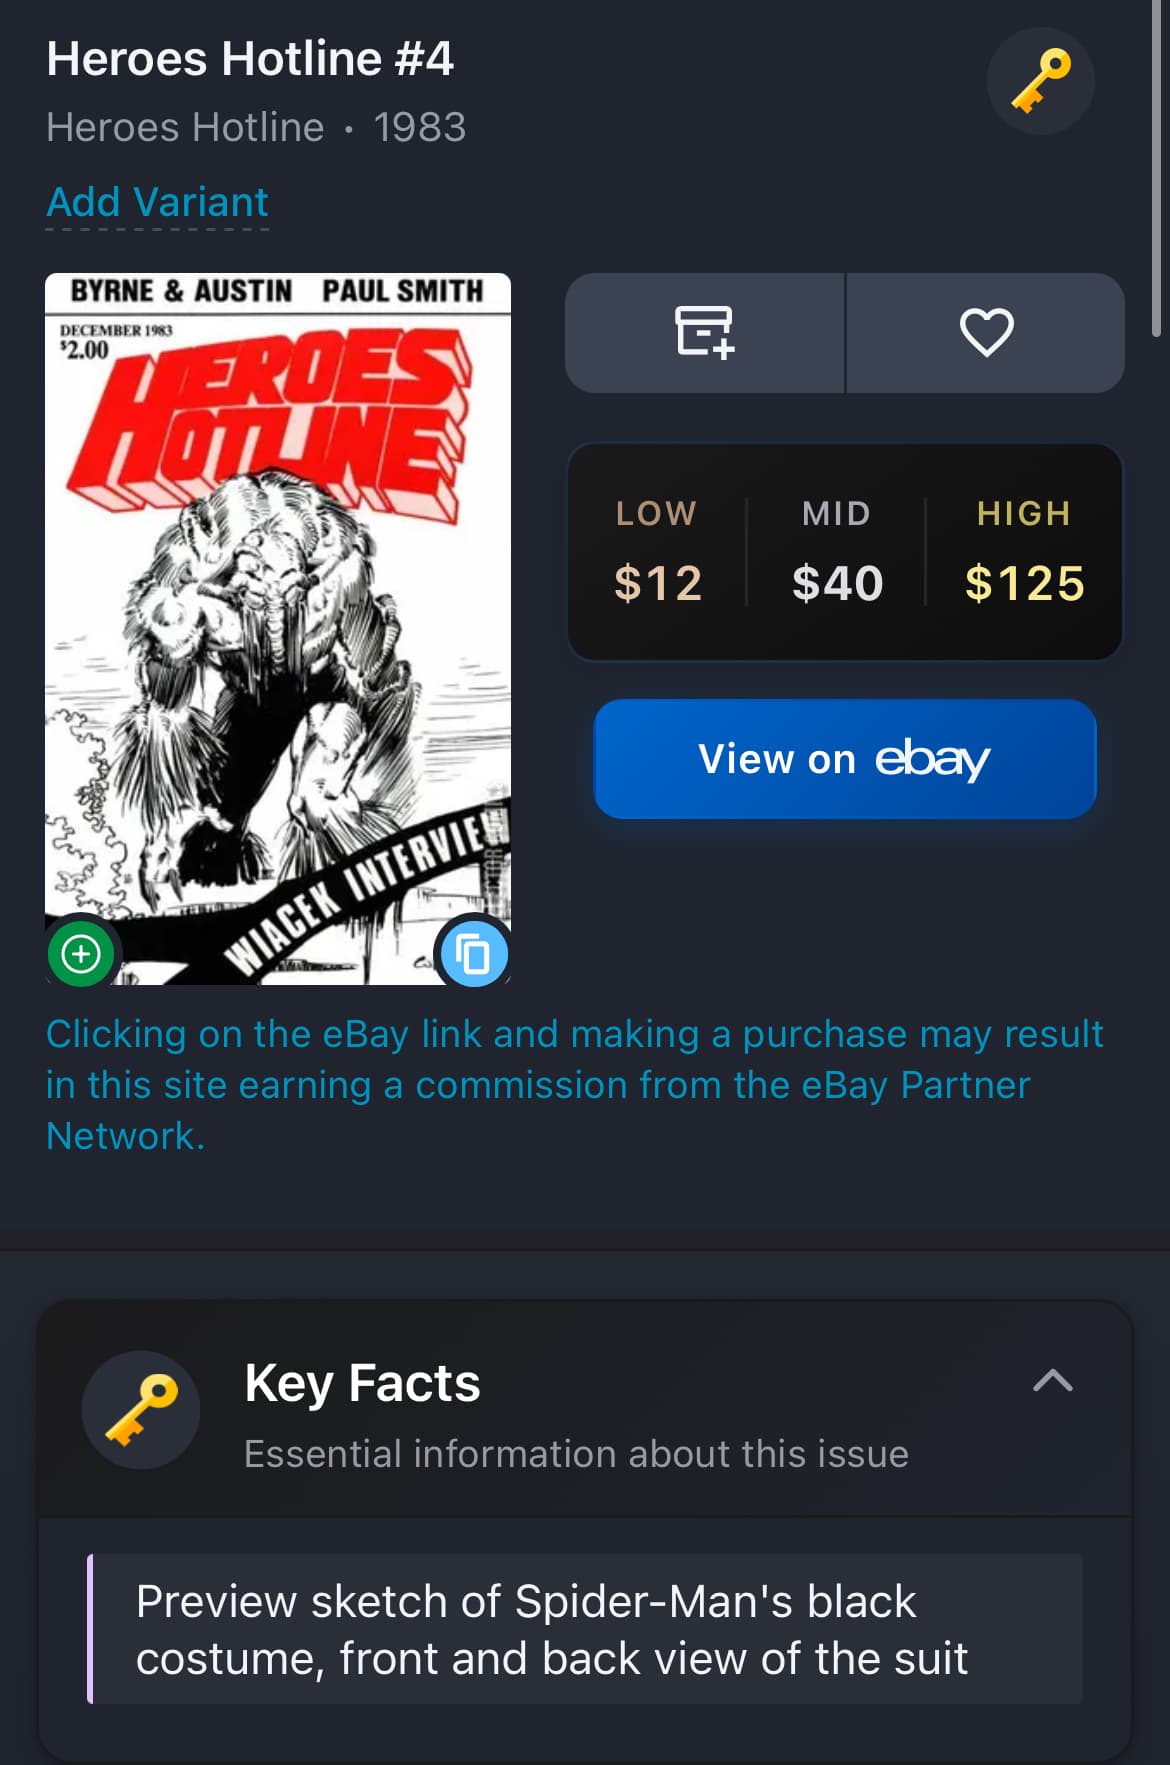Tap the Heroes Hotline series name
1170x1765 pixels.
(x=185, y=127)
